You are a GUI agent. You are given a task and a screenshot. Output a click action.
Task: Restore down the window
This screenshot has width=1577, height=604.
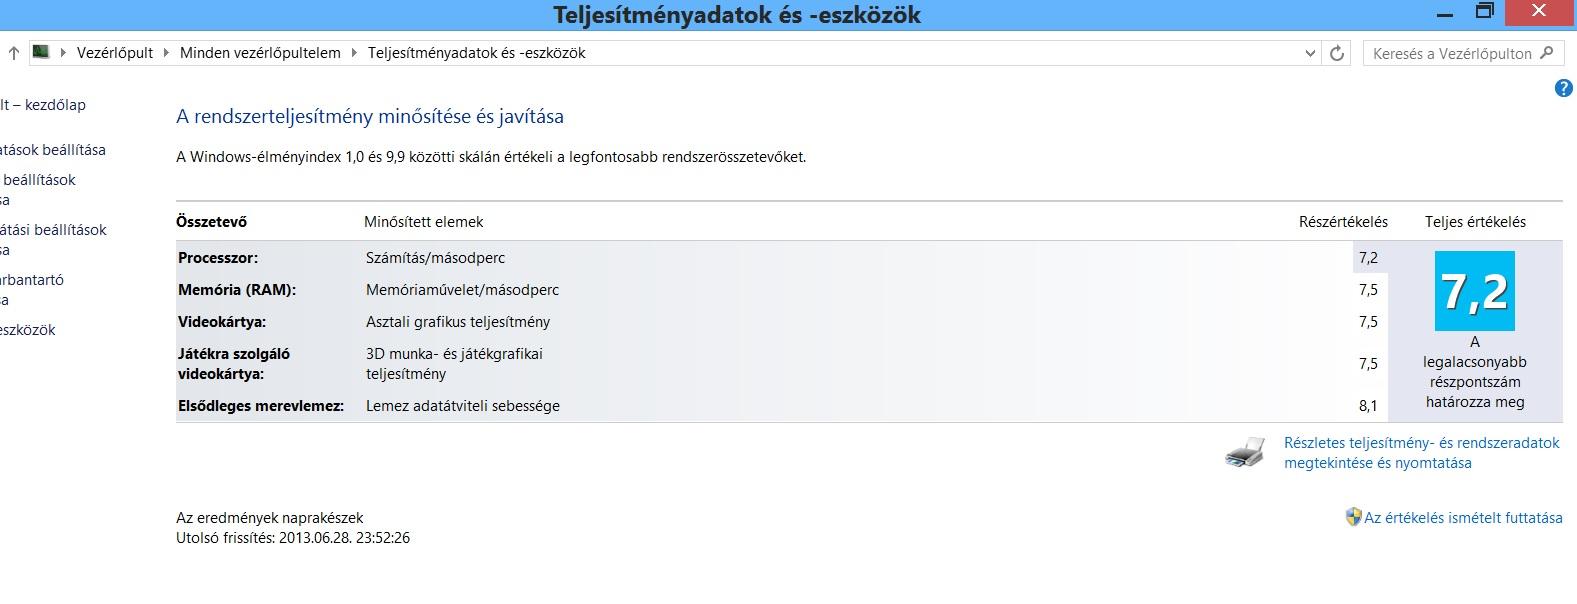pos(1485,12)
